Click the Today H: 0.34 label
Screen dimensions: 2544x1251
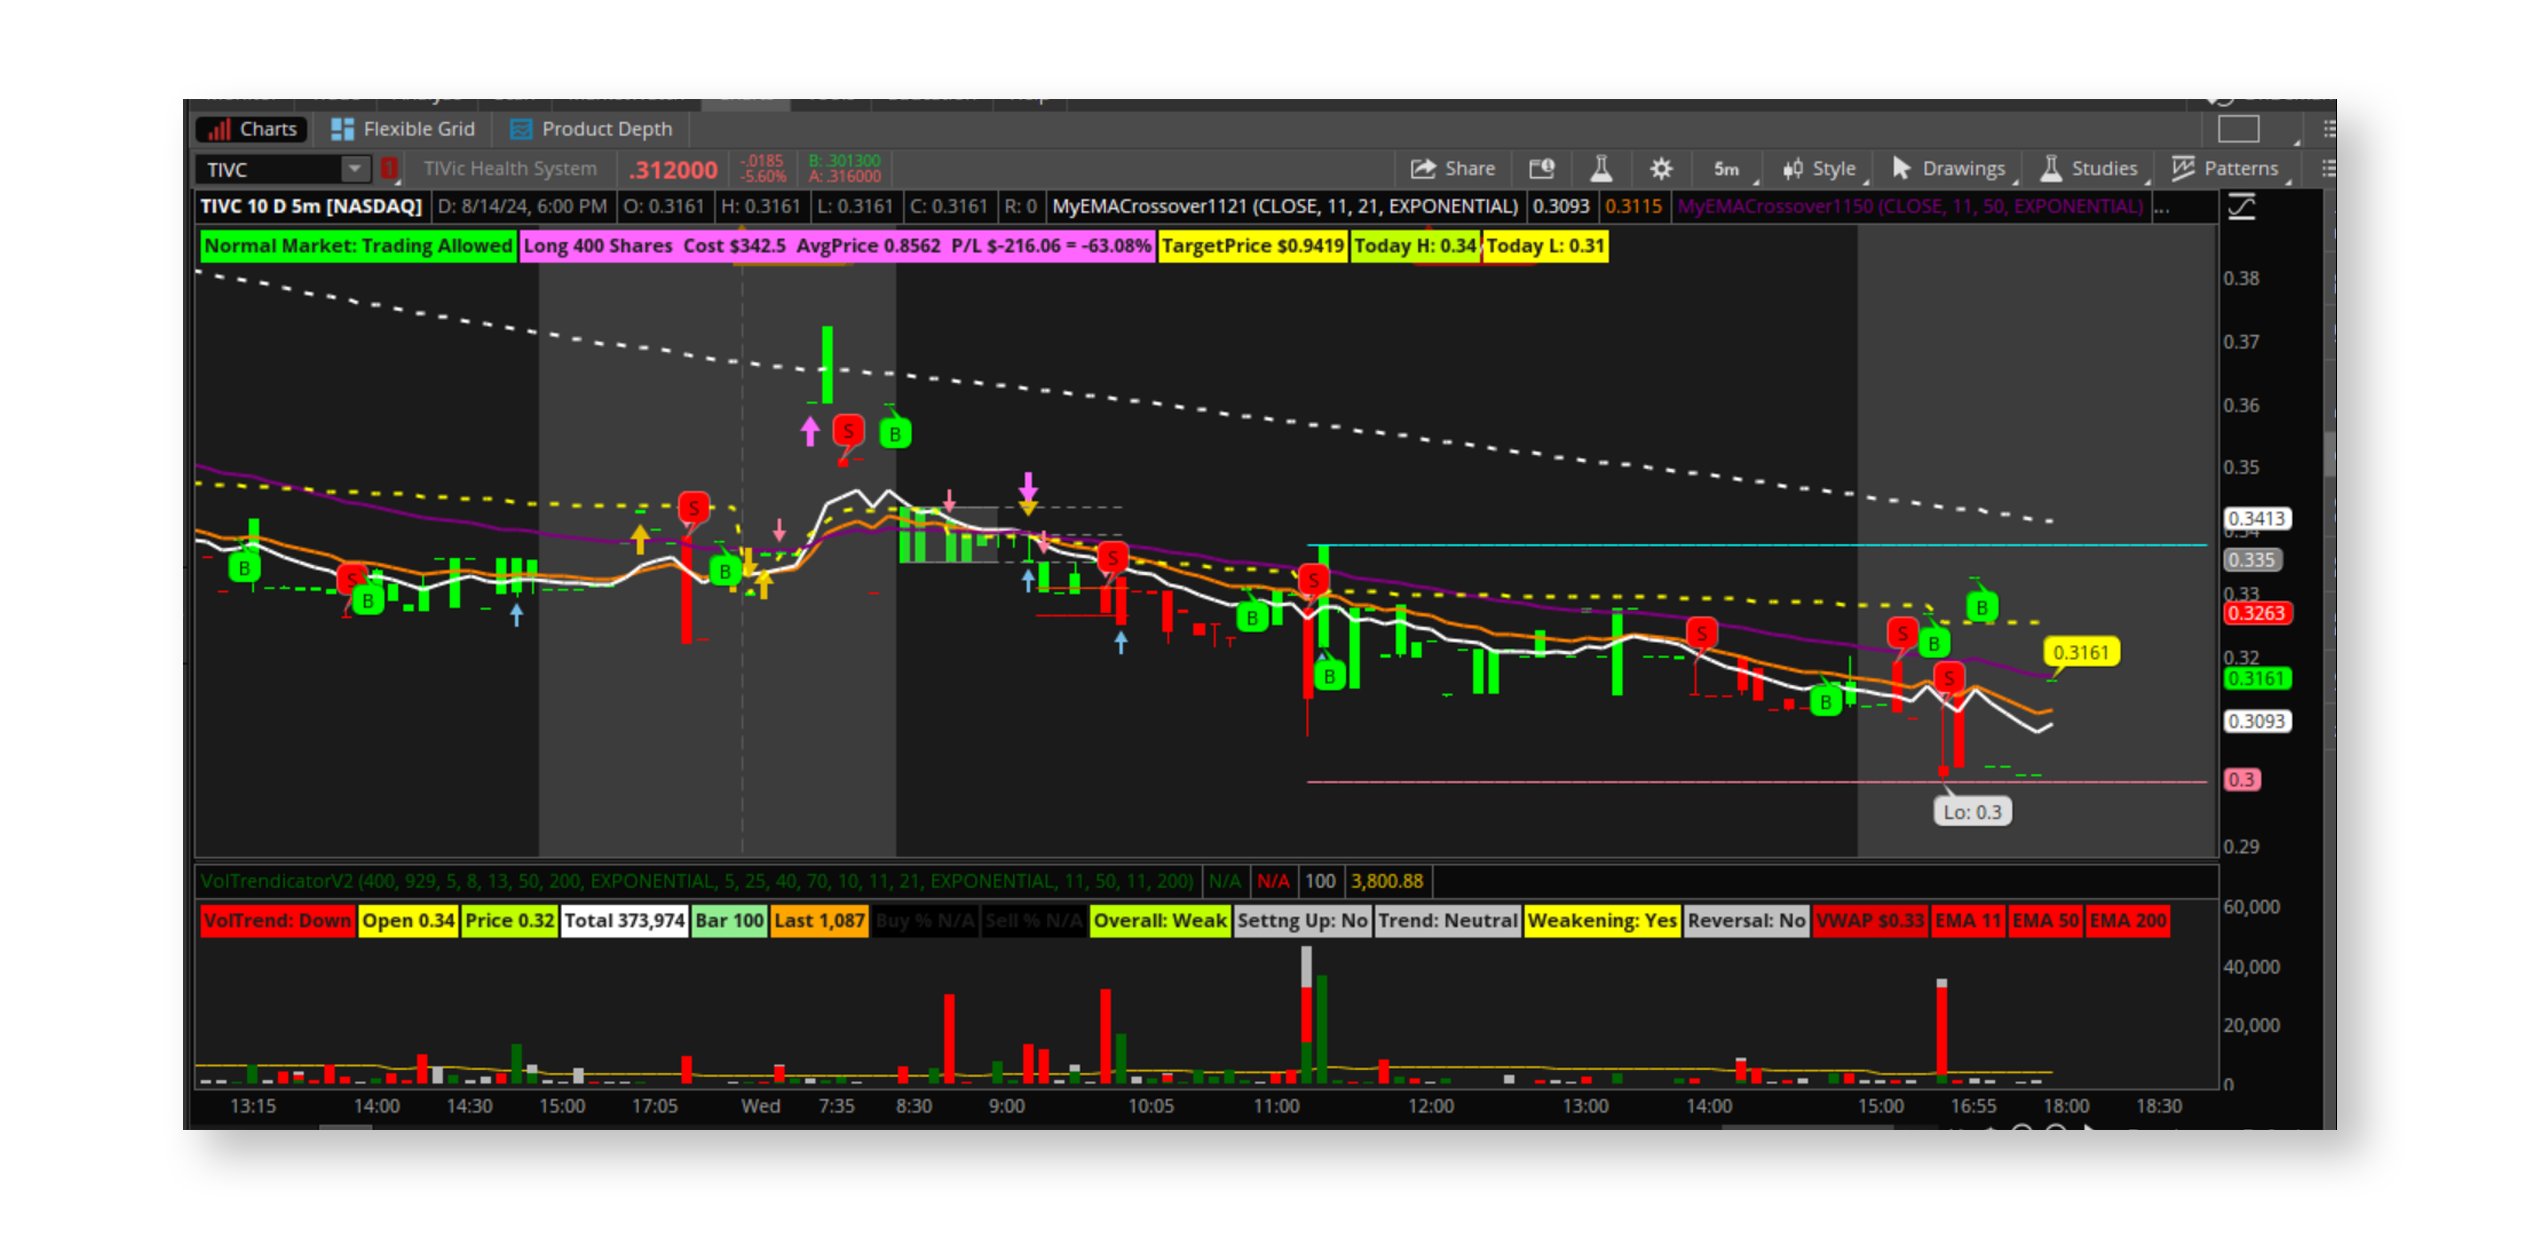click(x=1414, y=246)
